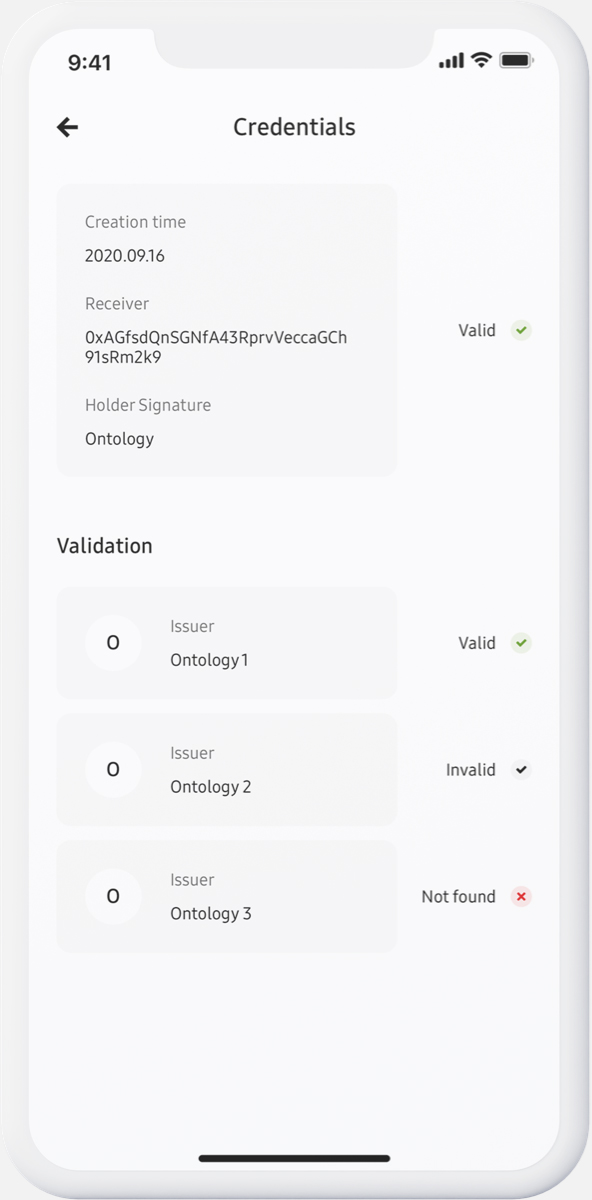Open the Ontology 2 issuer card
Image resolution: width=592 pixels, height=1200 pixels.
pyautogui.click(x=227, y=770)
